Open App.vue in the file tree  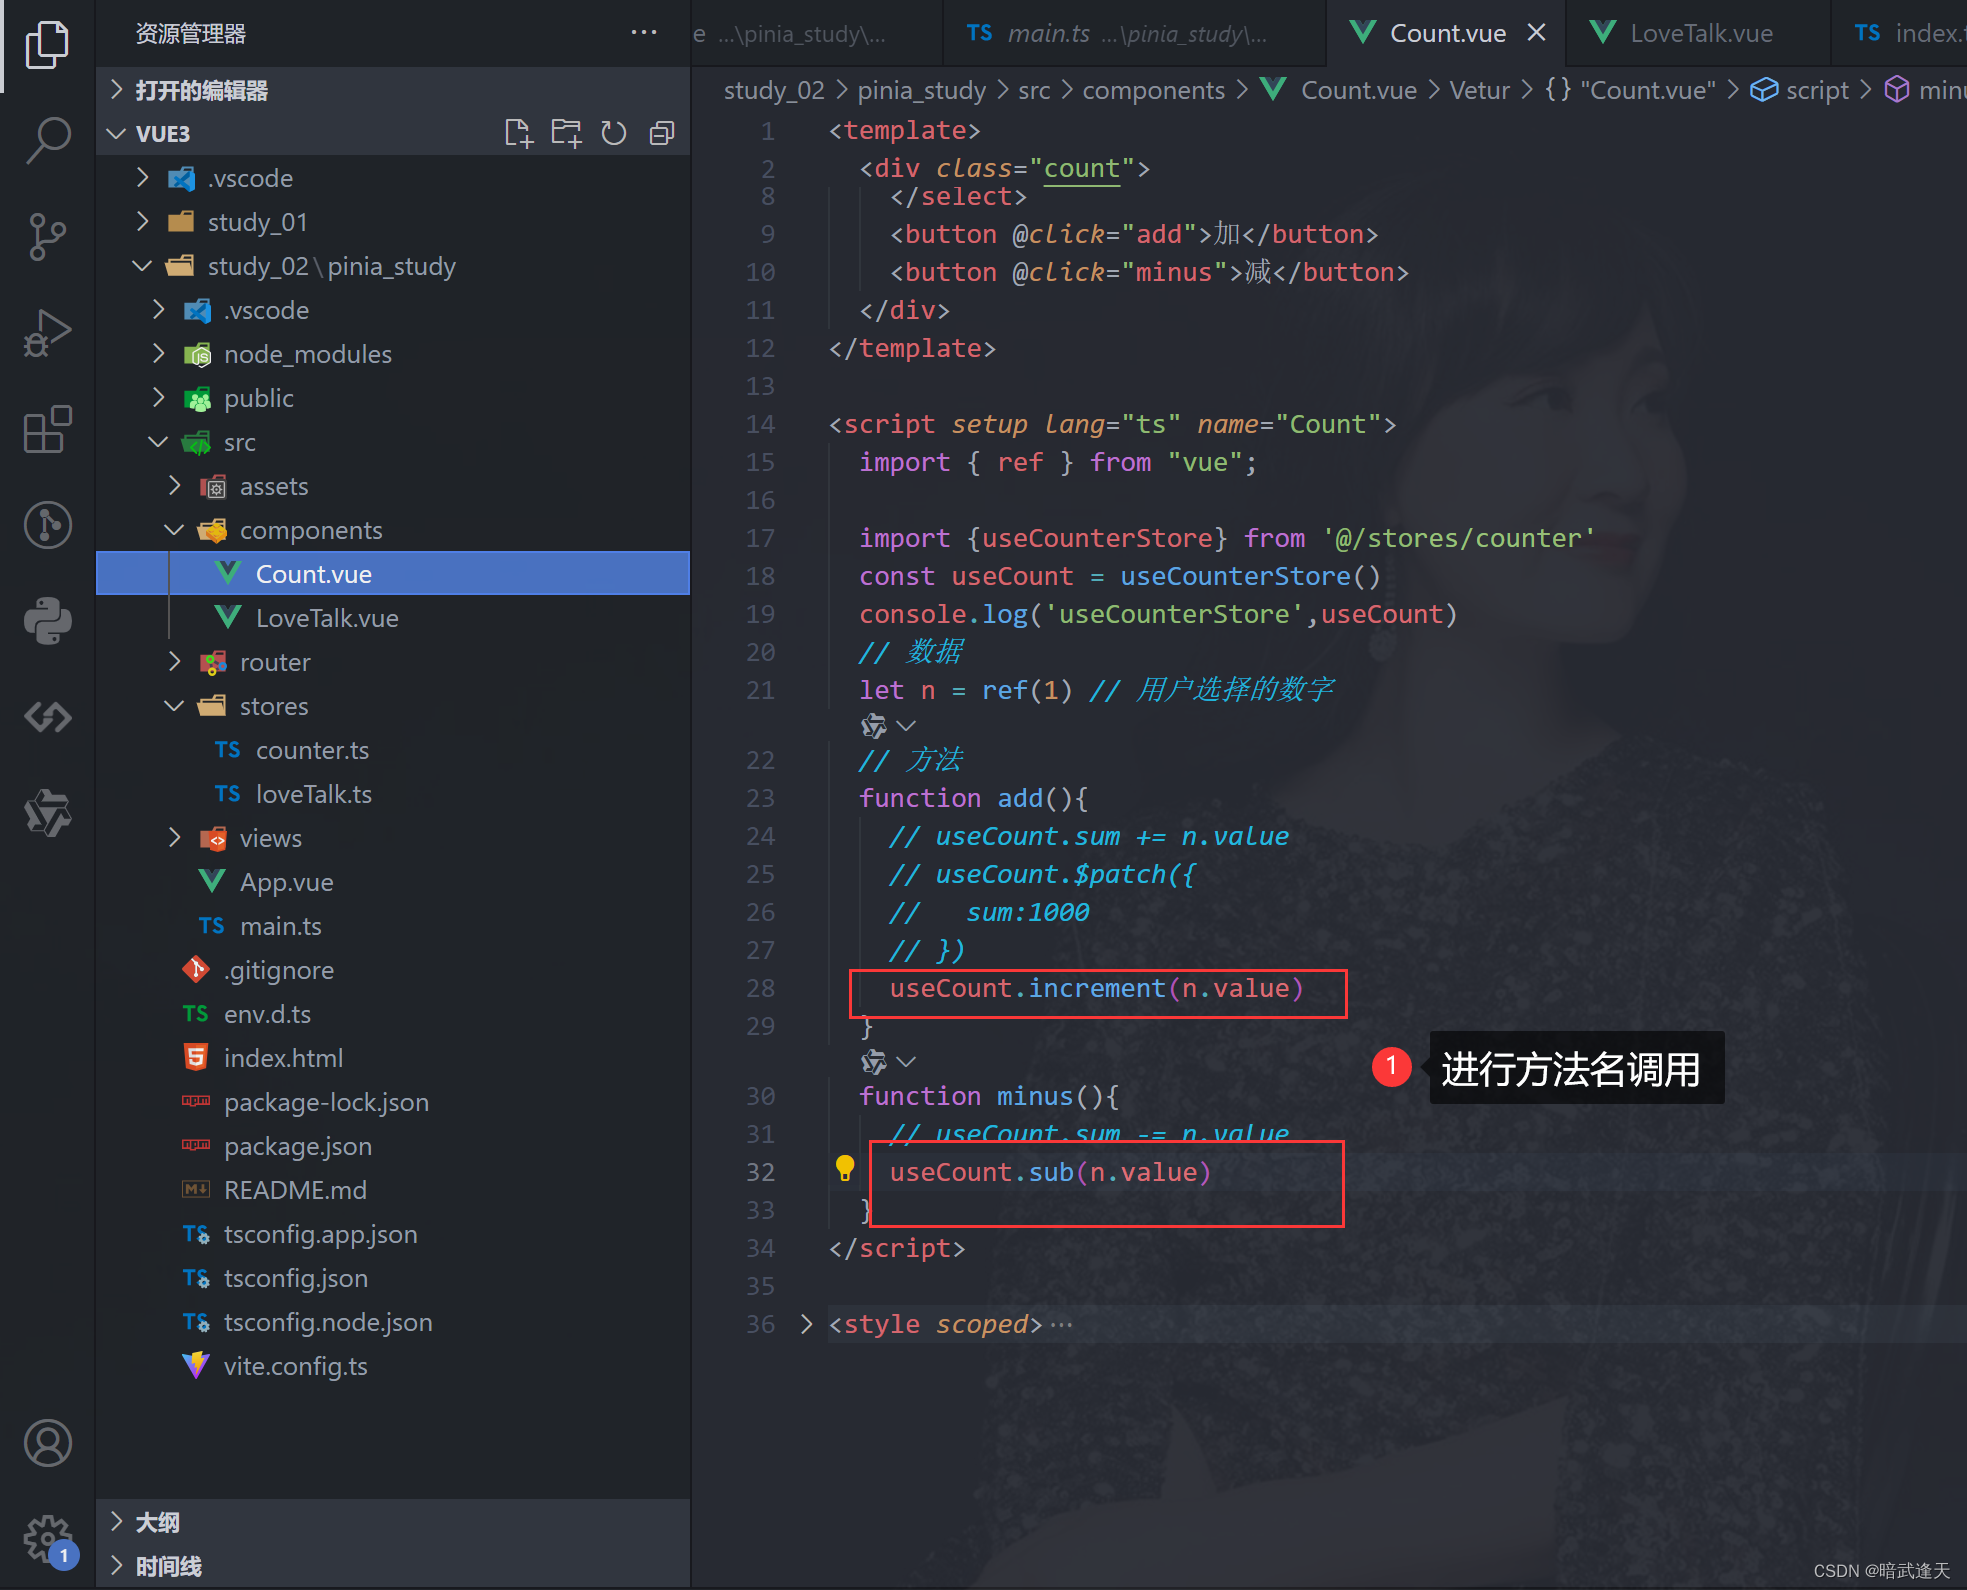393,882
